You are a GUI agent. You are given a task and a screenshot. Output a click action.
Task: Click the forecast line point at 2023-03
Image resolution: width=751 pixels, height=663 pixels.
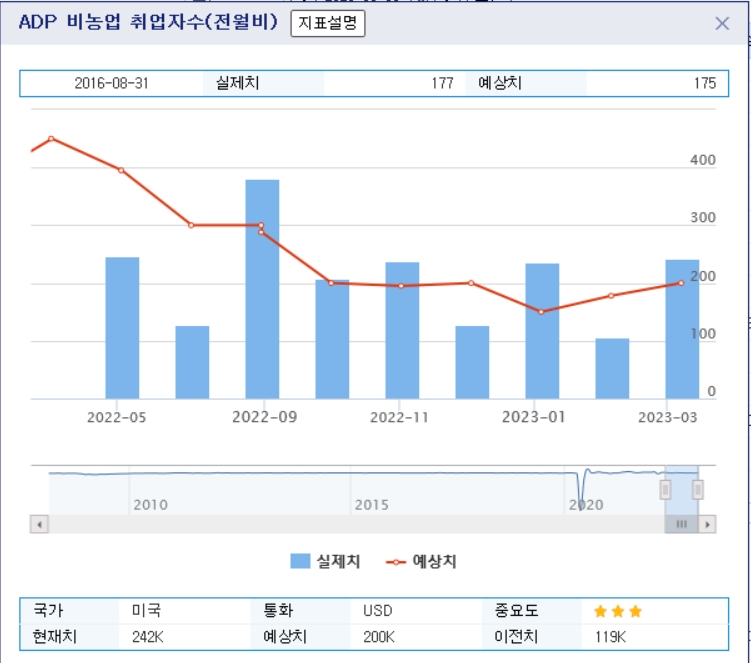click(x=681, y=283)
